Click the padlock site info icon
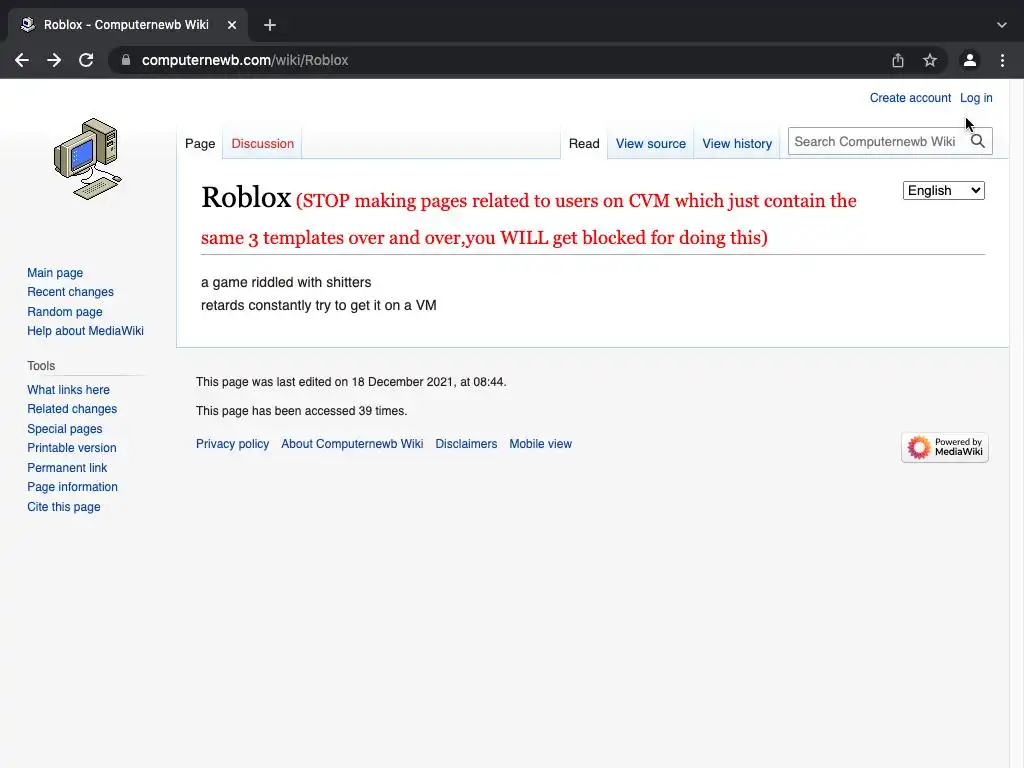 coord(126,60)
